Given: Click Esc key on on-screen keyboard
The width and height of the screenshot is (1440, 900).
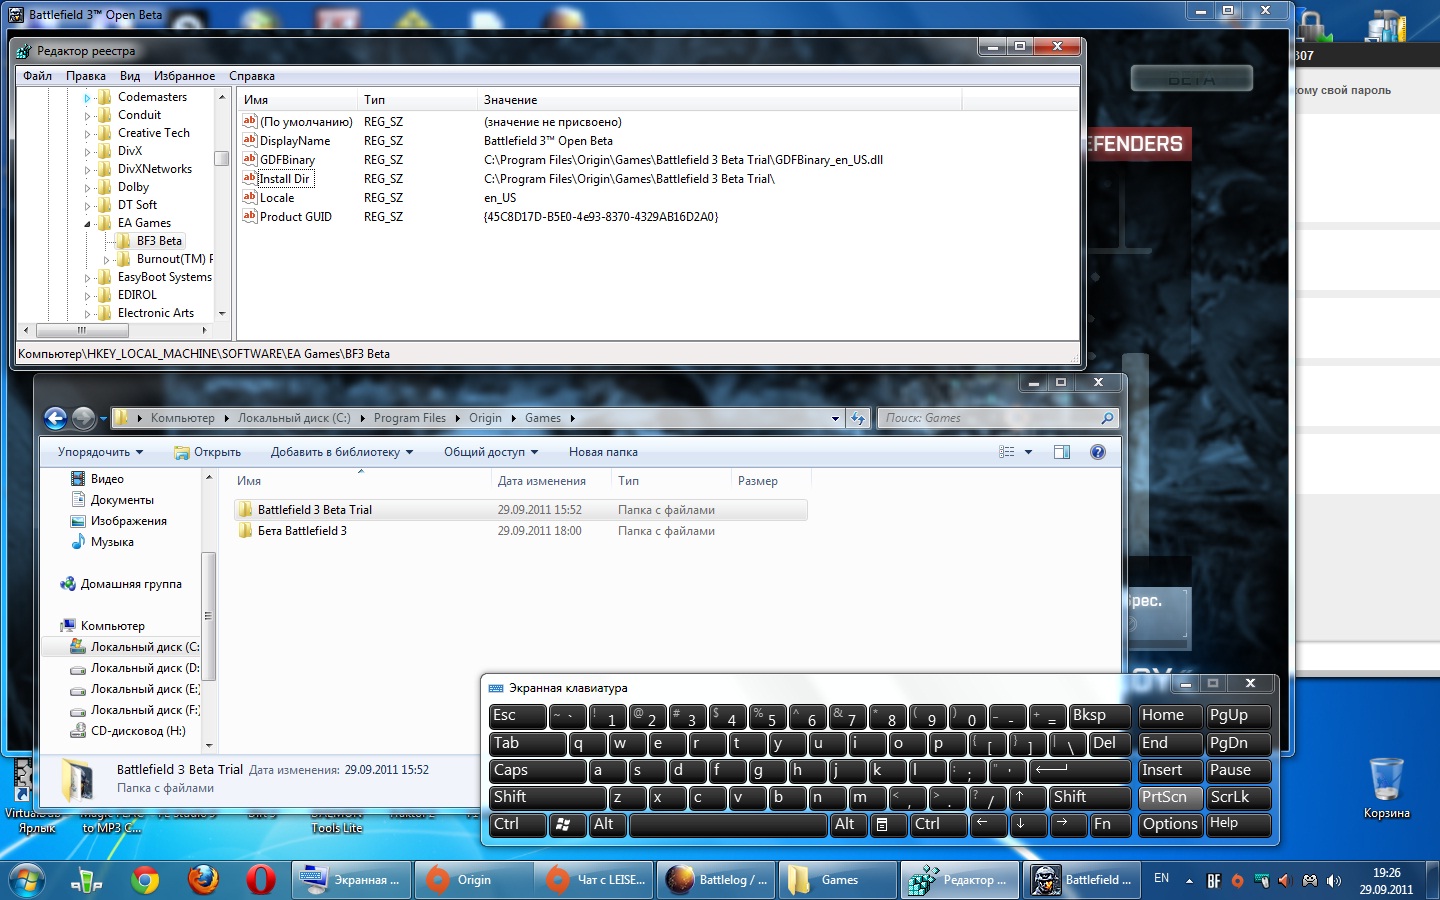Looking at the screenshot, I should (517, 716).
